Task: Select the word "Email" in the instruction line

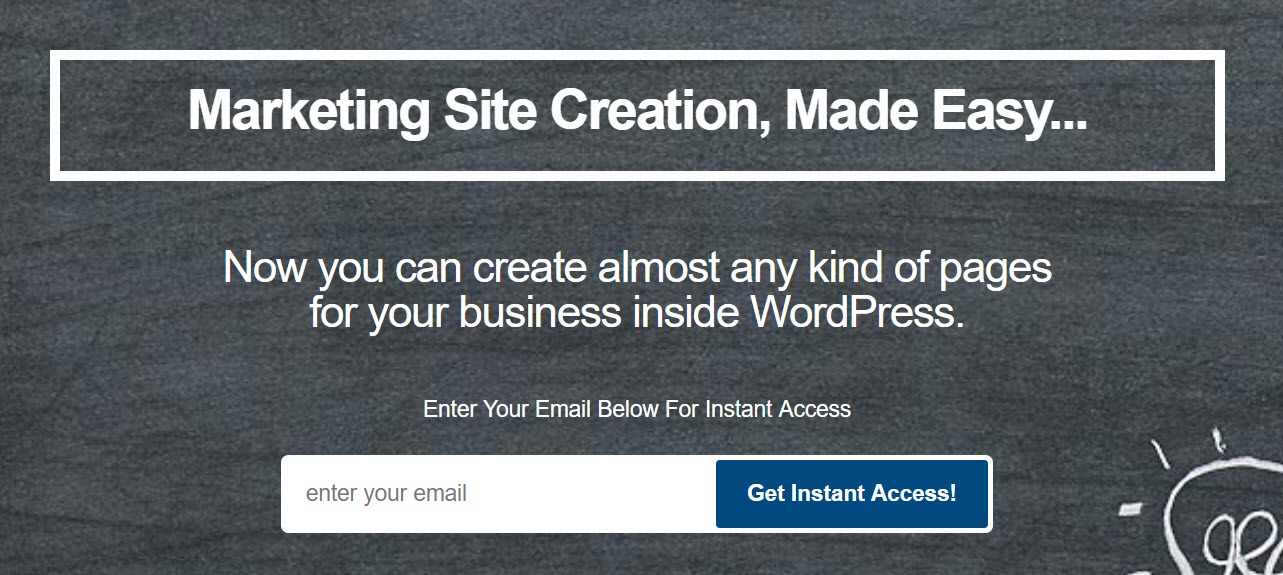Action: tap(564, 409)
